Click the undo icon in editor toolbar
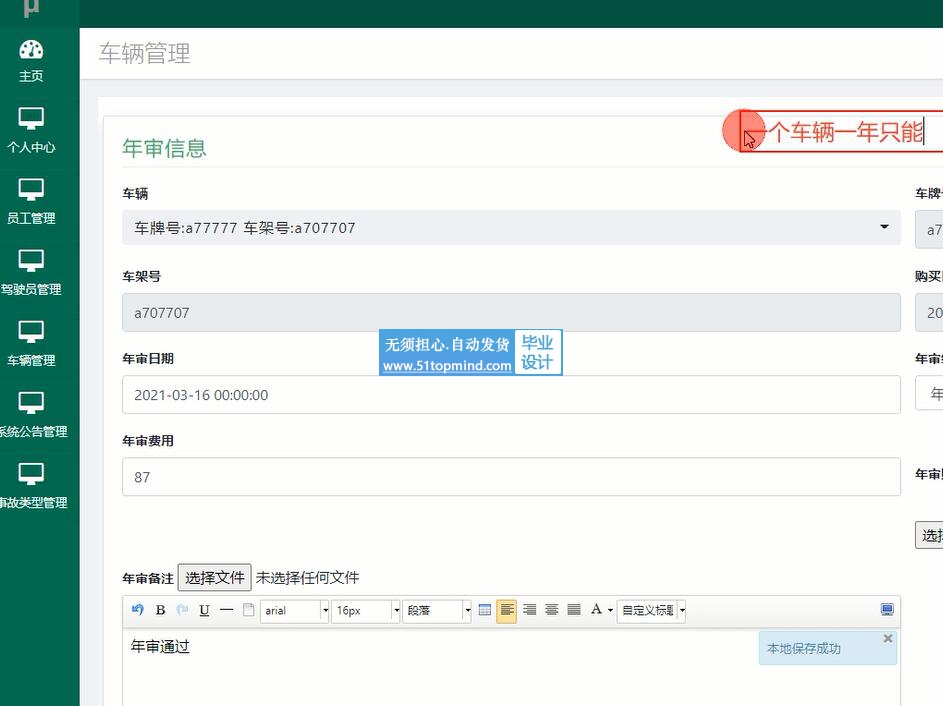This screenshot has width=943, height=706. click(x=138, y=610)
